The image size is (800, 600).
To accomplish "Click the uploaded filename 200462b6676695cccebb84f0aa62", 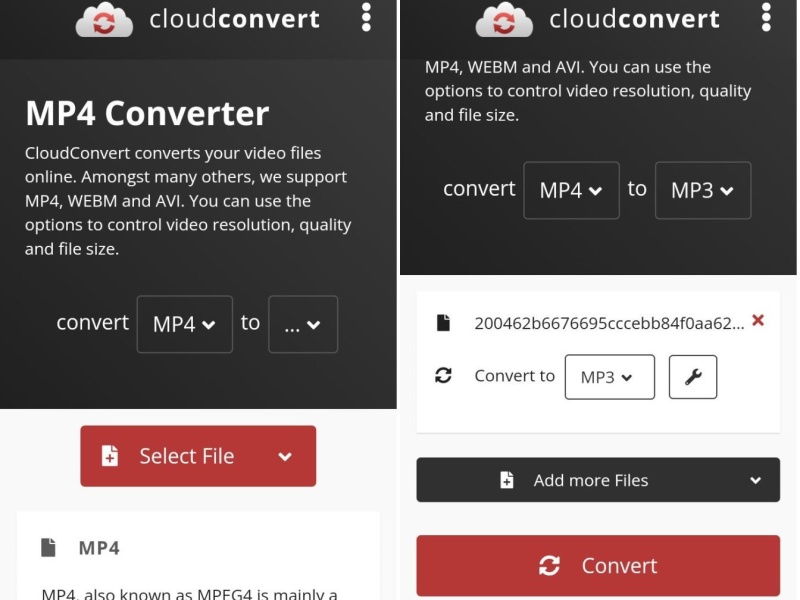I will point(609,322).
